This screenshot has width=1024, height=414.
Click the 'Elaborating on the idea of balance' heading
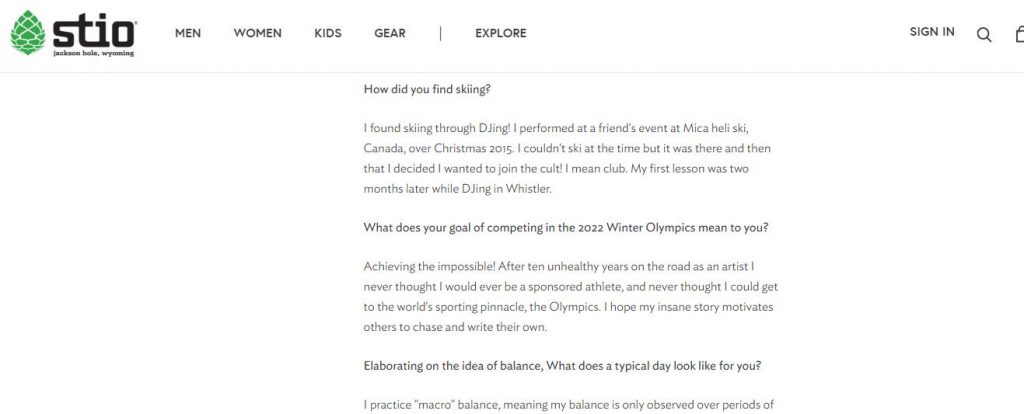click(x=562, y=366)
